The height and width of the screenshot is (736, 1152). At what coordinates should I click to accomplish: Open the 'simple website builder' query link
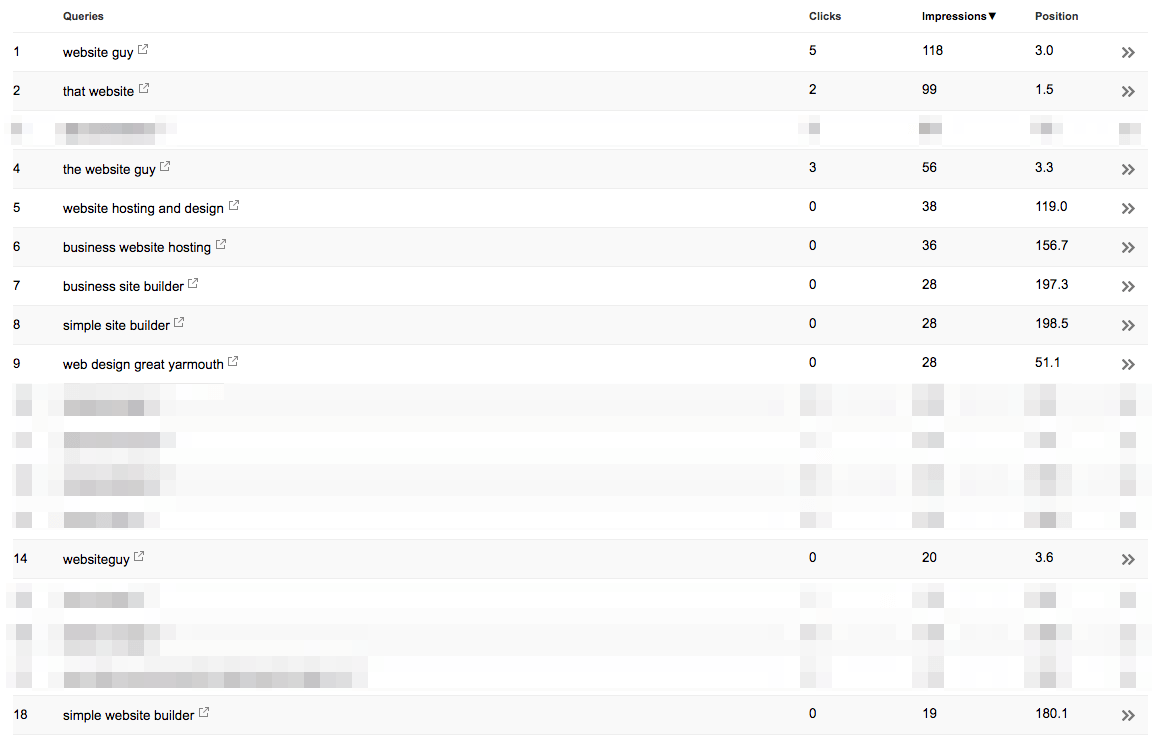tap(129, 715)
